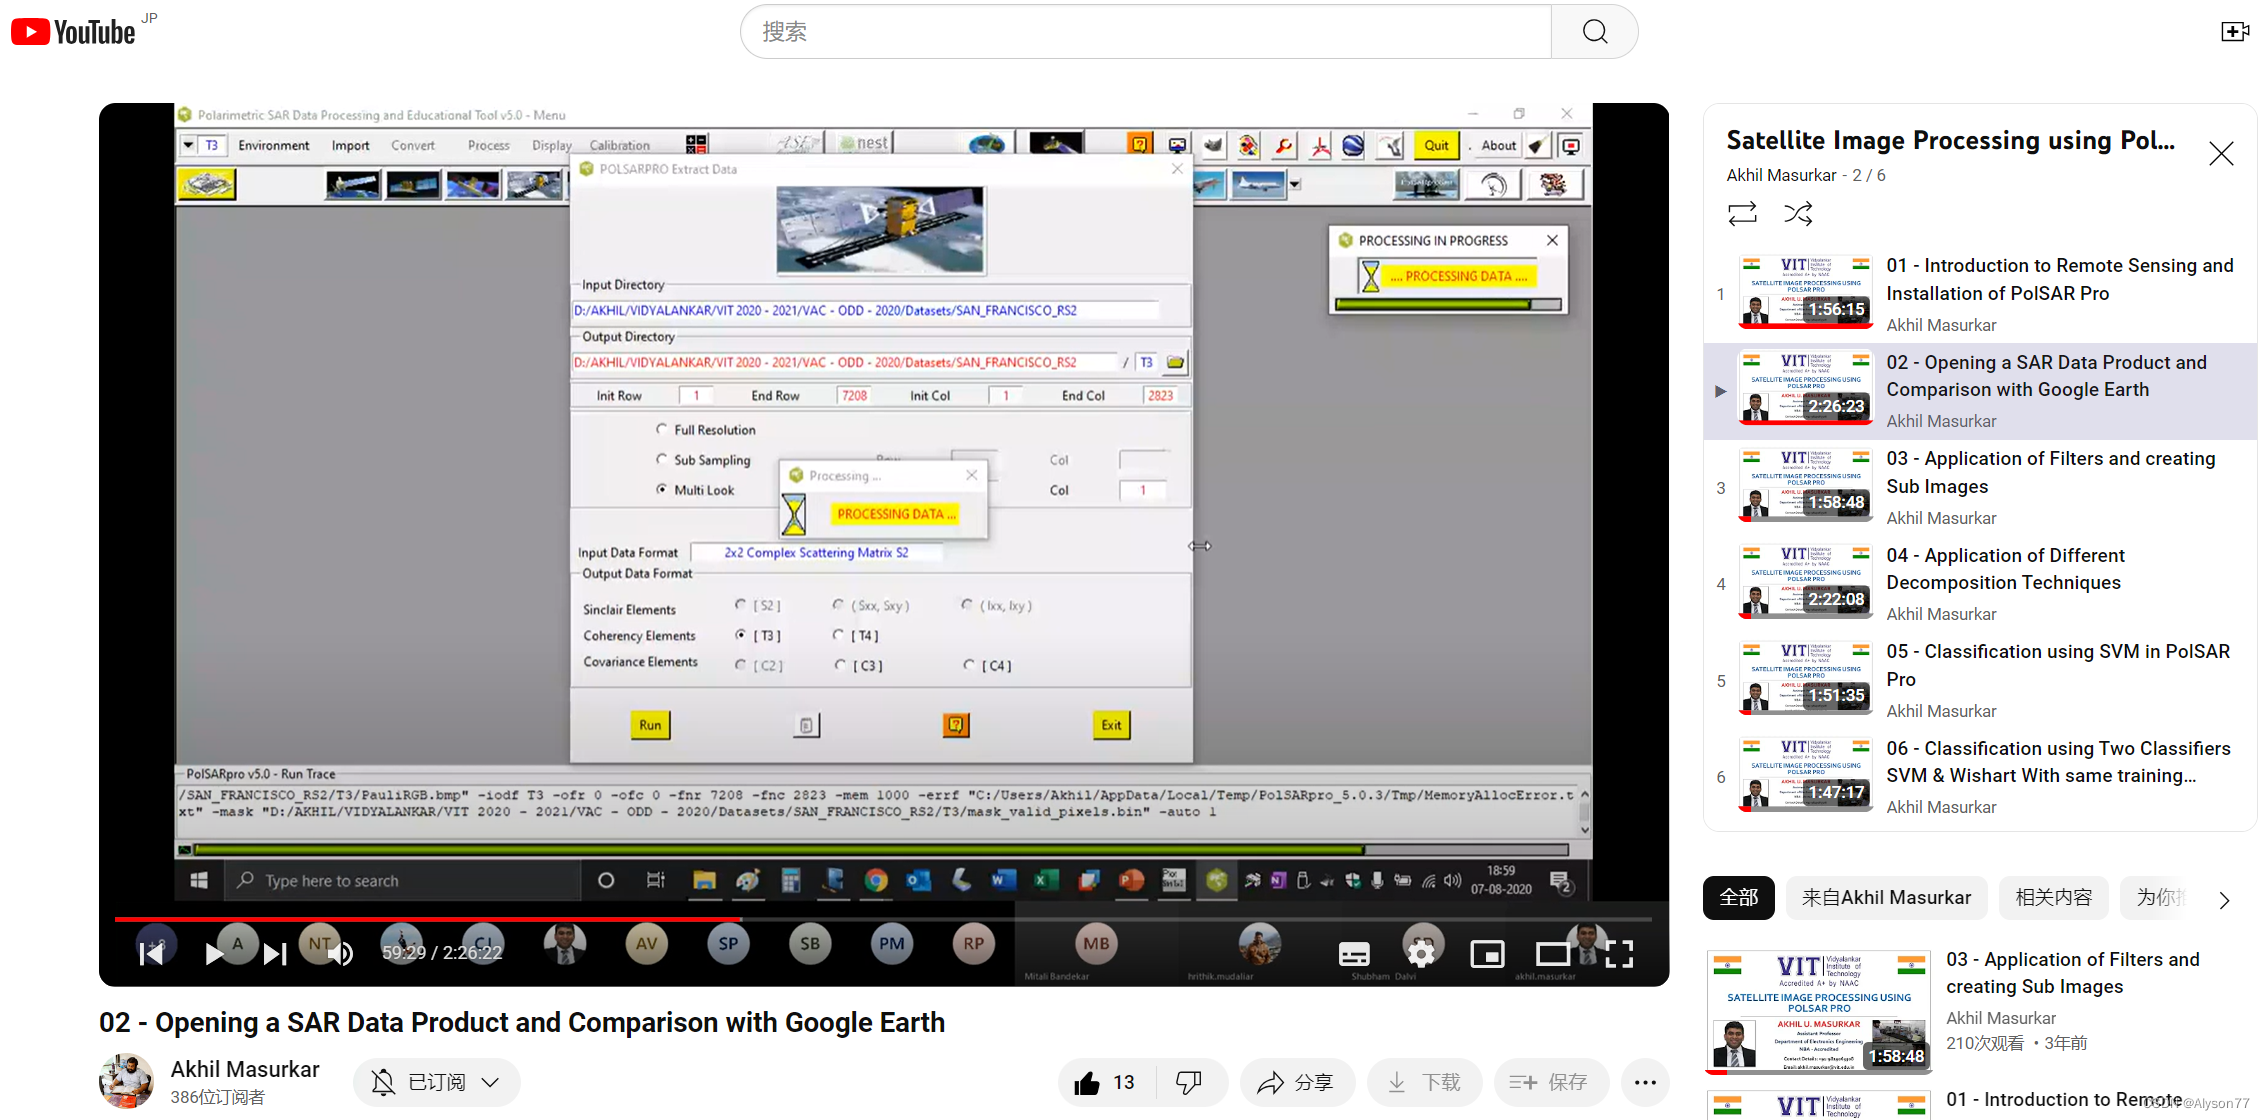Image resolution: width=2265 pixels, height=1120 pixels.
Task: Shuffle the playlist
Action: pyautogui.click(x=1798, y=213)
